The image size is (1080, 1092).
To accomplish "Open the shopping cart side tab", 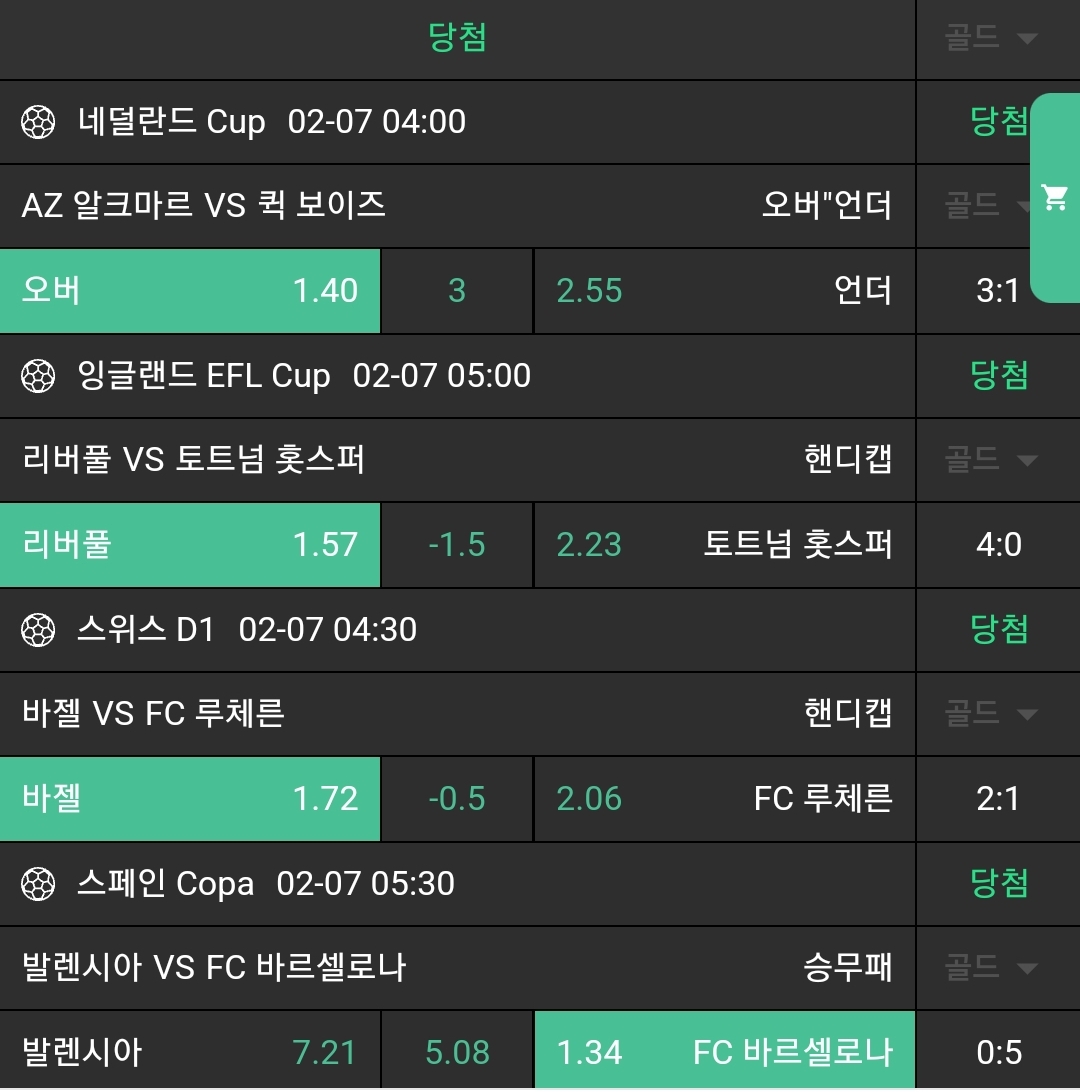I will click(x=1055, y=198).
